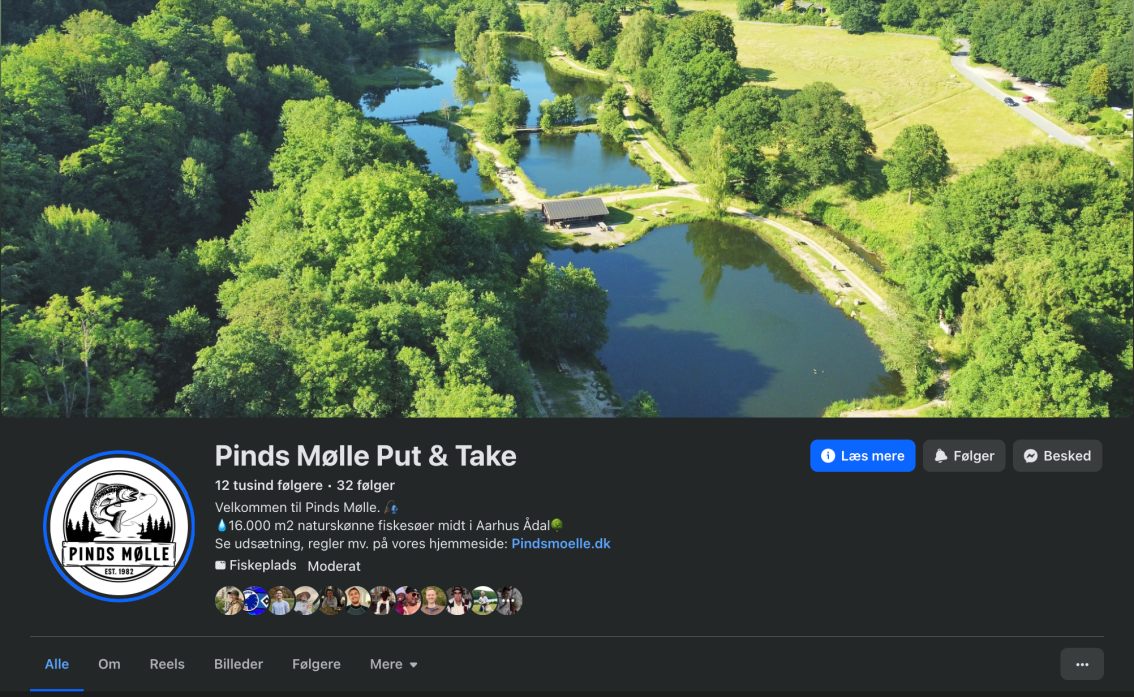The width and height of the screenshot is (1134, 697).
Task: Open the Pindsmoelle.dk website link
Action: coord(560,544)
